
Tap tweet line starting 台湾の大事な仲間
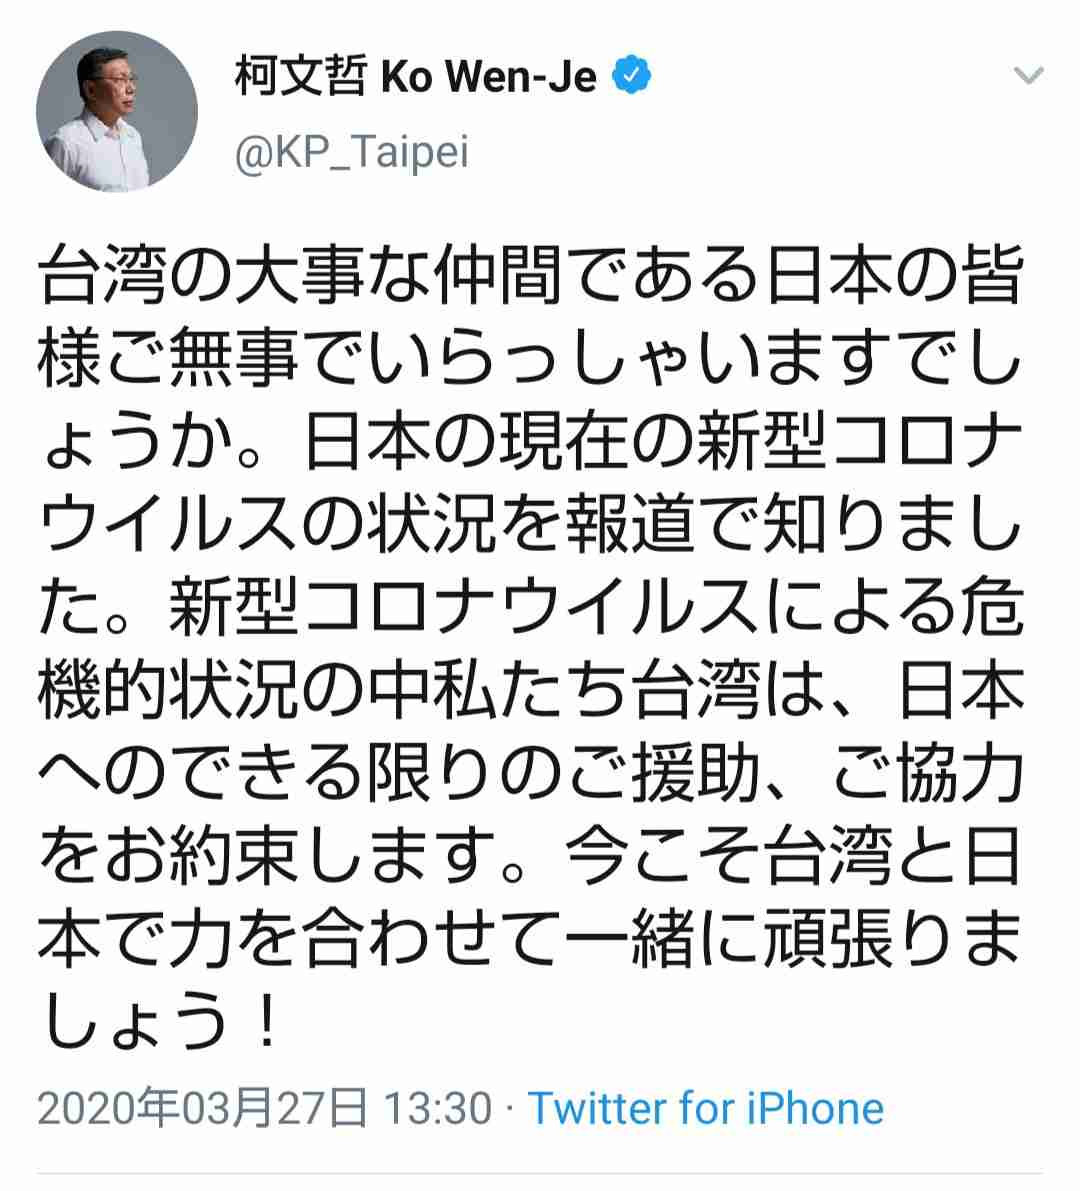[x=532, y=274]
